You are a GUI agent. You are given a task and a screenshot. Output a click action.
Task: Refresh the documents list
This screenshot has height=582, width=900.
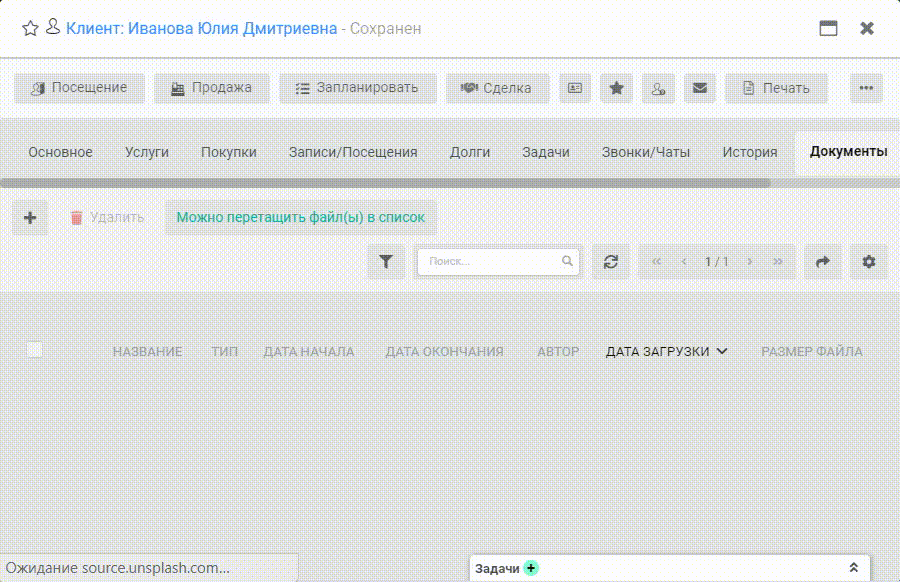coord(611,262)
